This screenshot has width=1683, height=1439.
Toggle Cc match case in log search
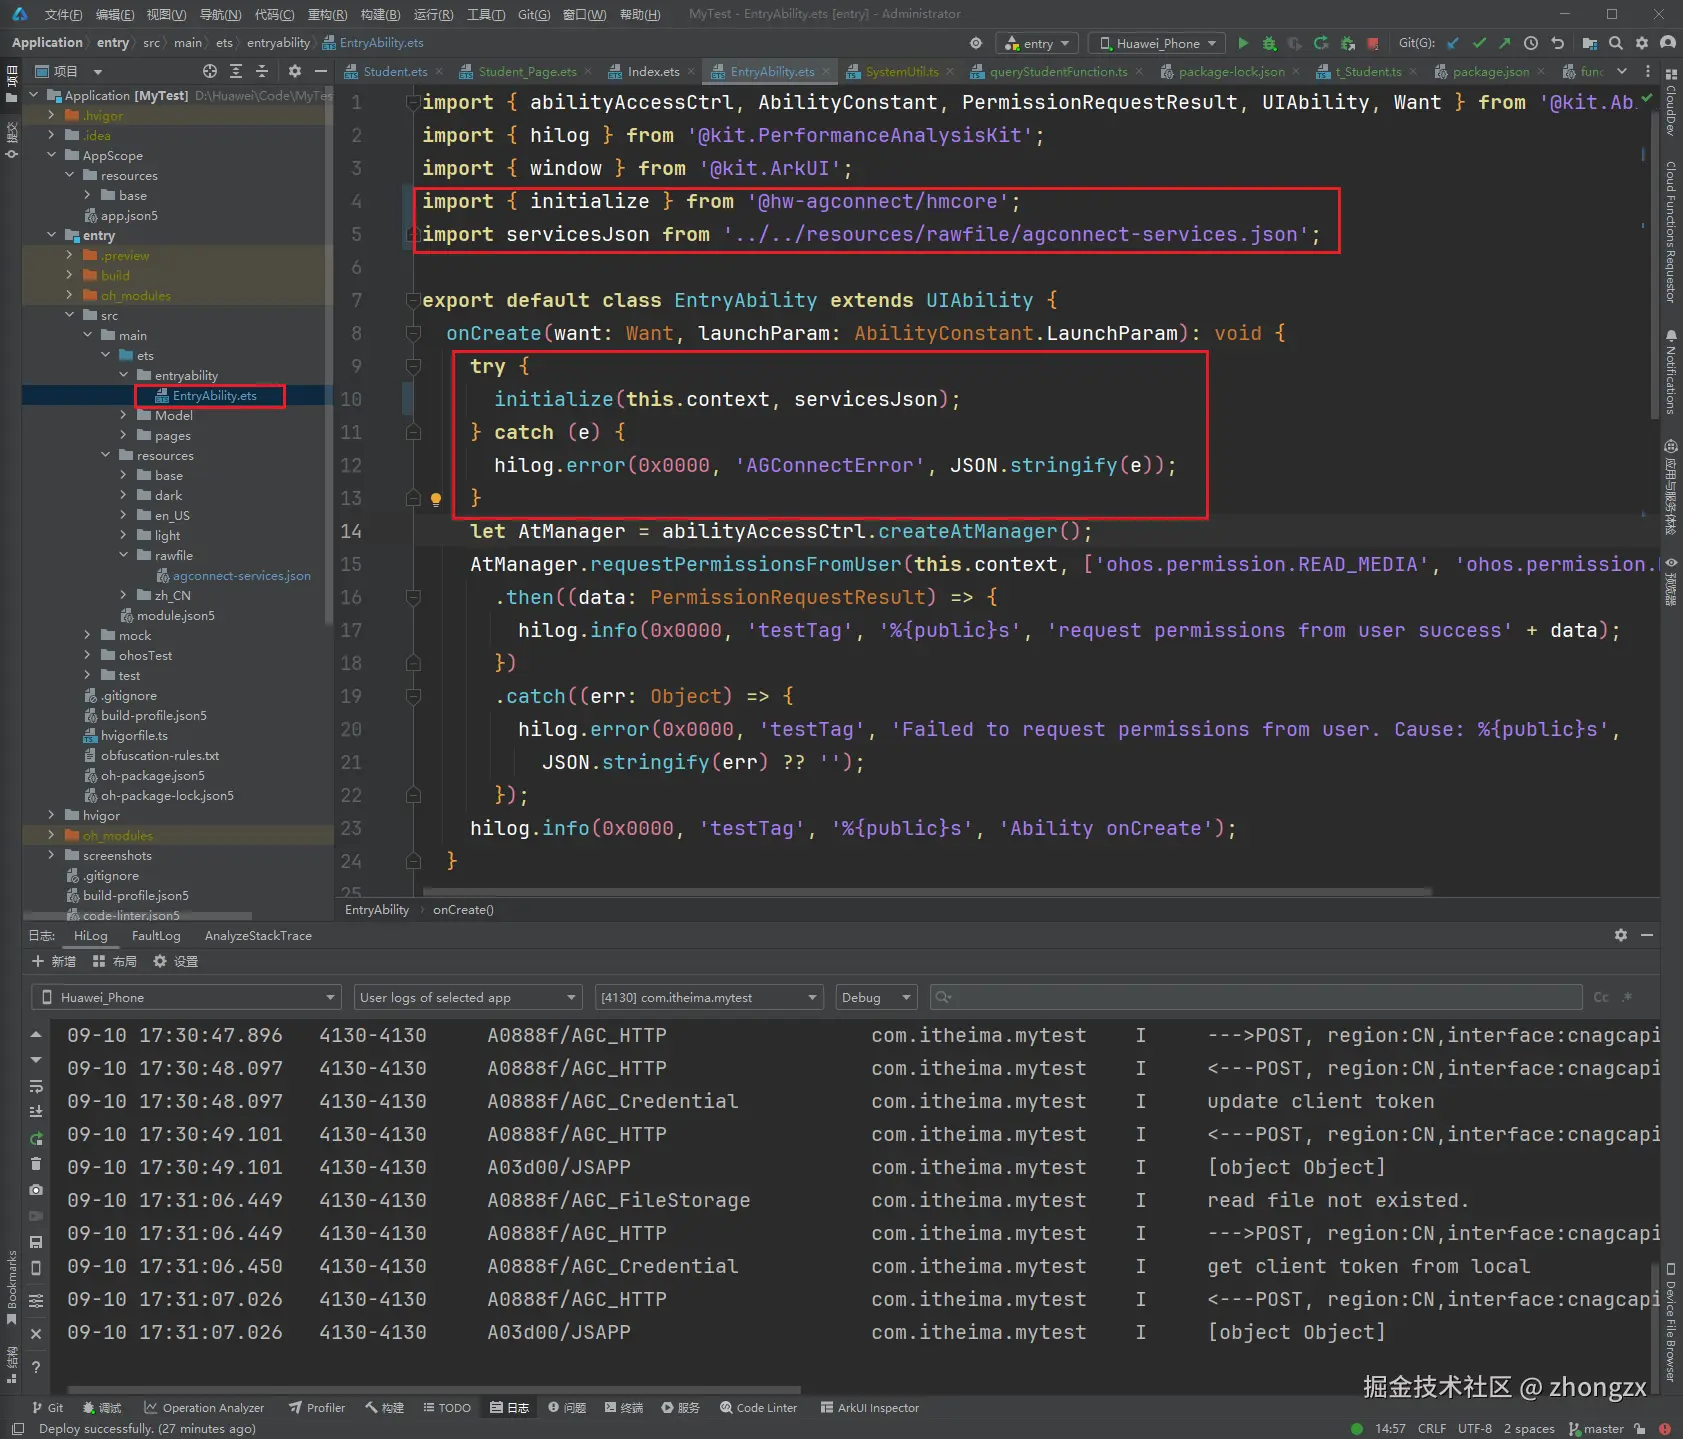(x=1601, y=997)
